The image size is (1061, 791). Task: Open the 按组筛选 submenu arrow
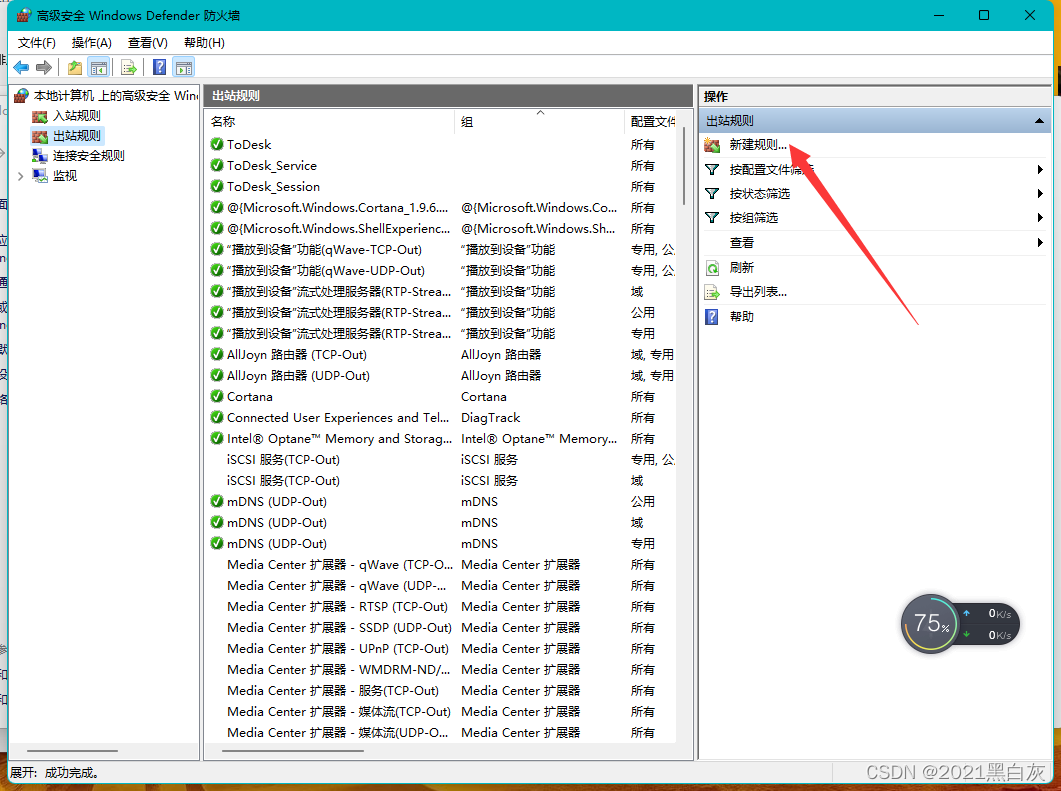point(1040,218)
